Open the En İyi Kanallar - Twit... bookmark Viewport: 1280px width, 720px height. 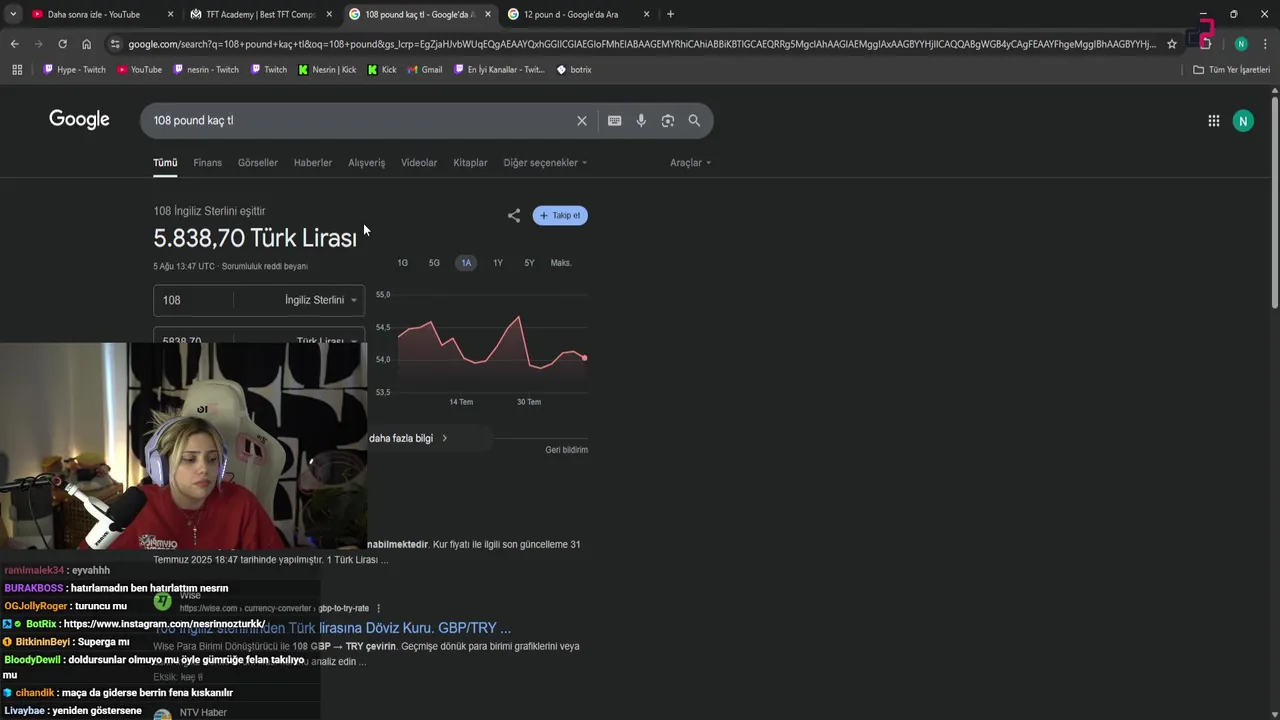tap(498, 70)
